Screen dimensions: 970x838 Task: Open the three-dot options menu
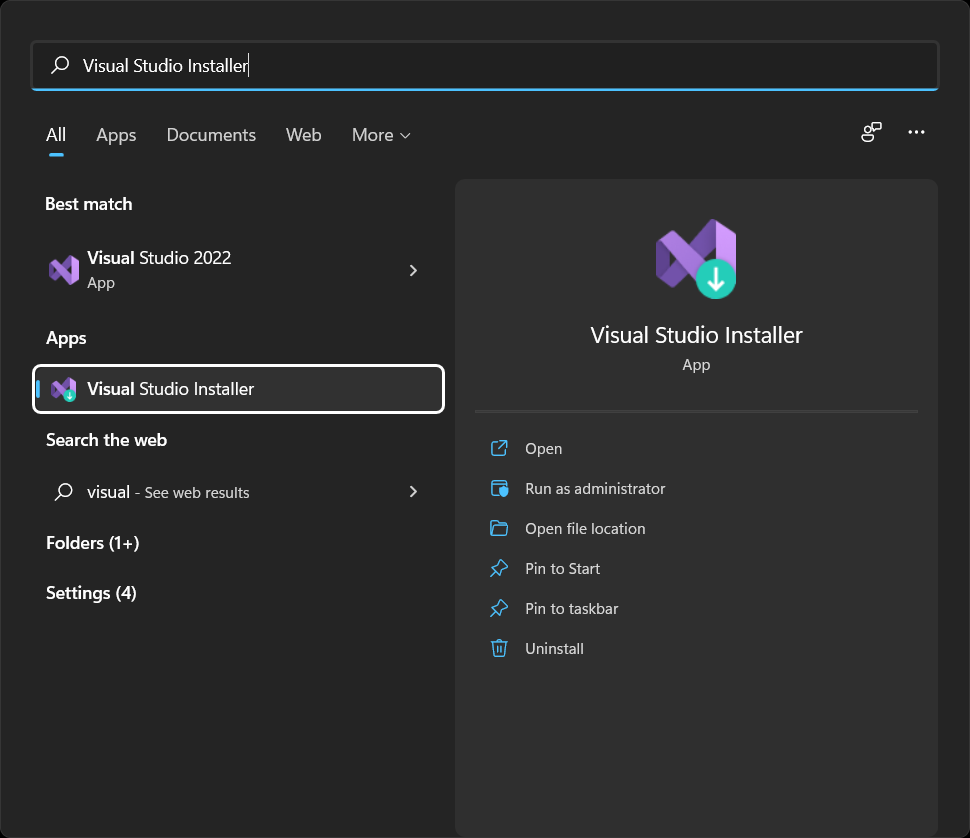pyautogui.click(x=916, y=132)
